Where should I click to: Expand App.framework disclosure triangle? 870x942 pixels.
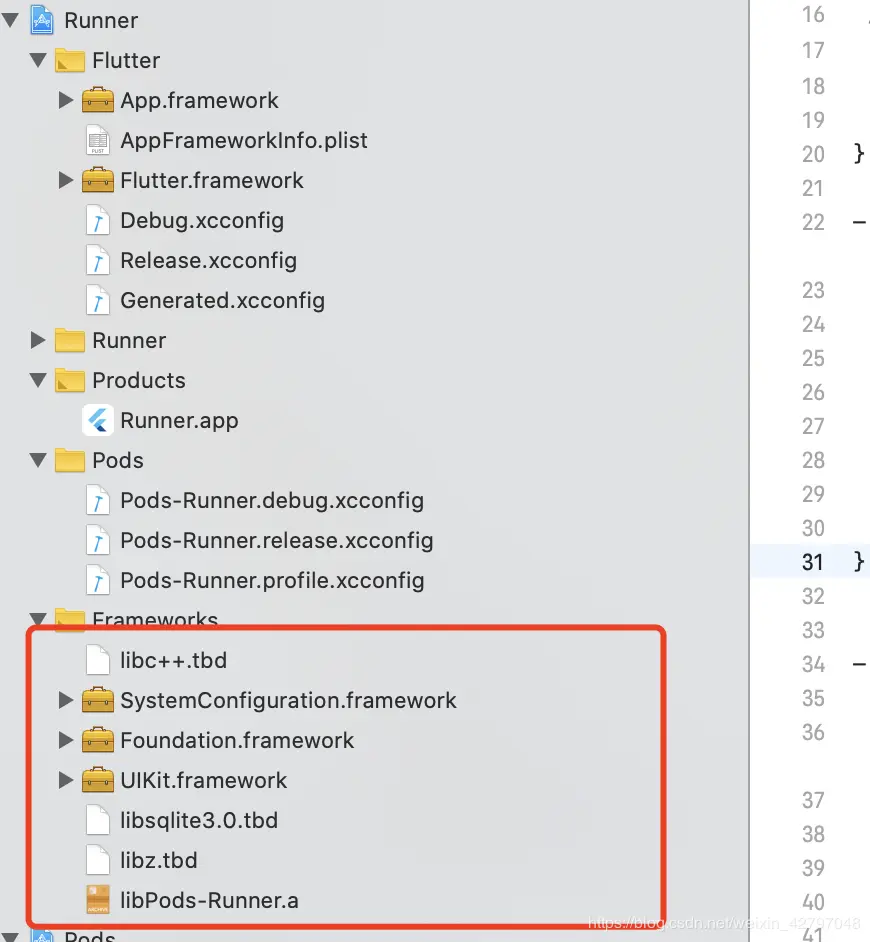65,100
